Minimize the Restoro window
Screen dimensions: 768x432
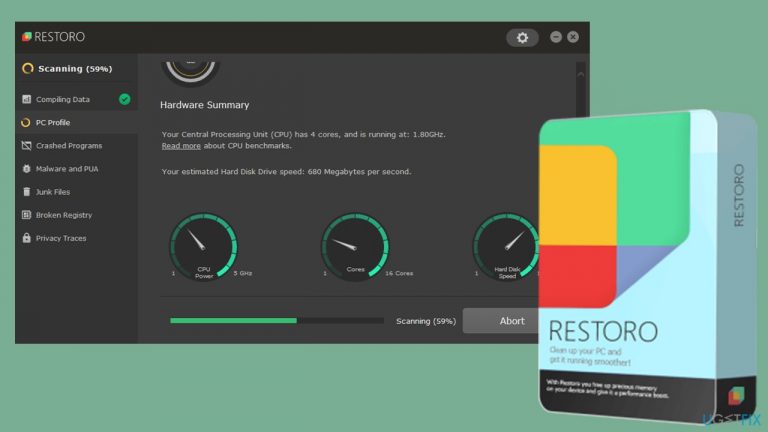pyautogui.click(x=555, y=37)
